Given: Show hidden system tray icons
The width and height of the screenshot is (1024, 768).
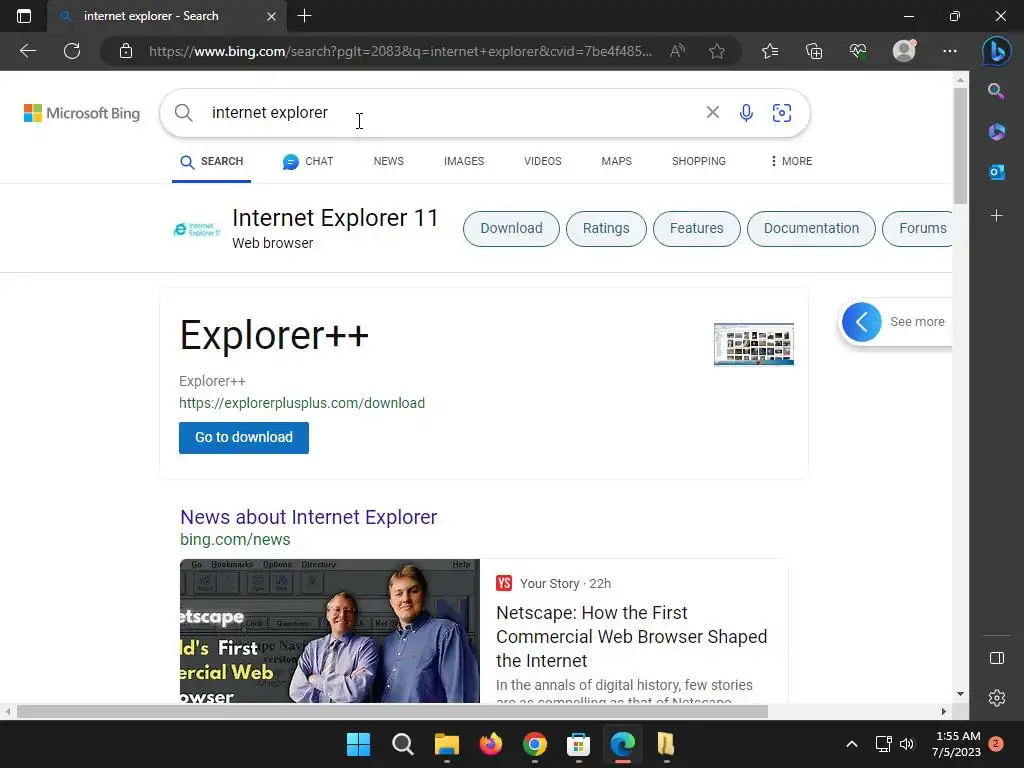Looking at the screenshot, I should click(852, 744).
